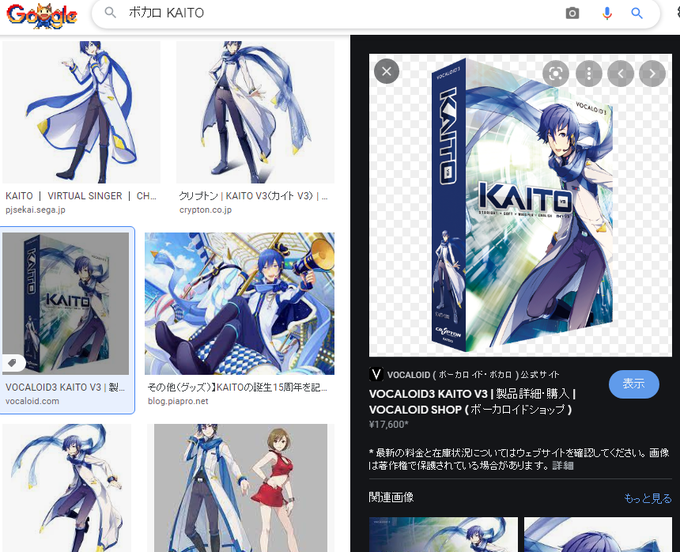Viewport: 680px width, 552px height.
Task: Select the VOCALOID3 KAITO V3 box thumbnail
Action: tap(65, 304)
